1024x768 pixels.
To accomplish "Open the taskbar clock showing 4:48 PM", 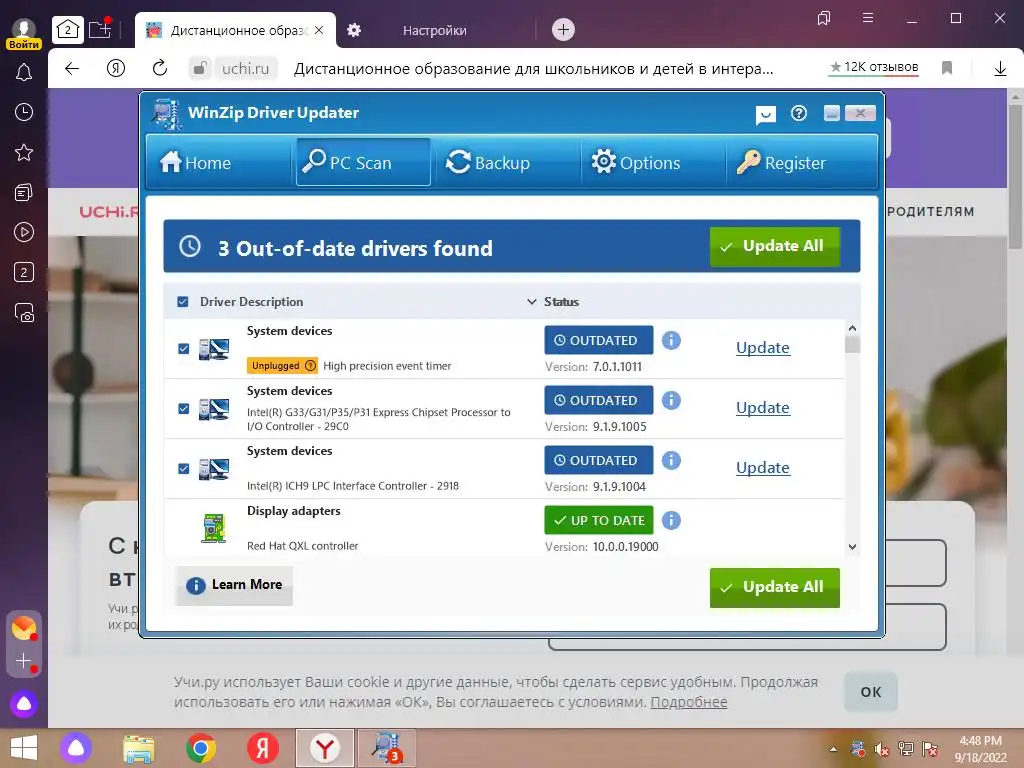I will (x=980, y=749).
